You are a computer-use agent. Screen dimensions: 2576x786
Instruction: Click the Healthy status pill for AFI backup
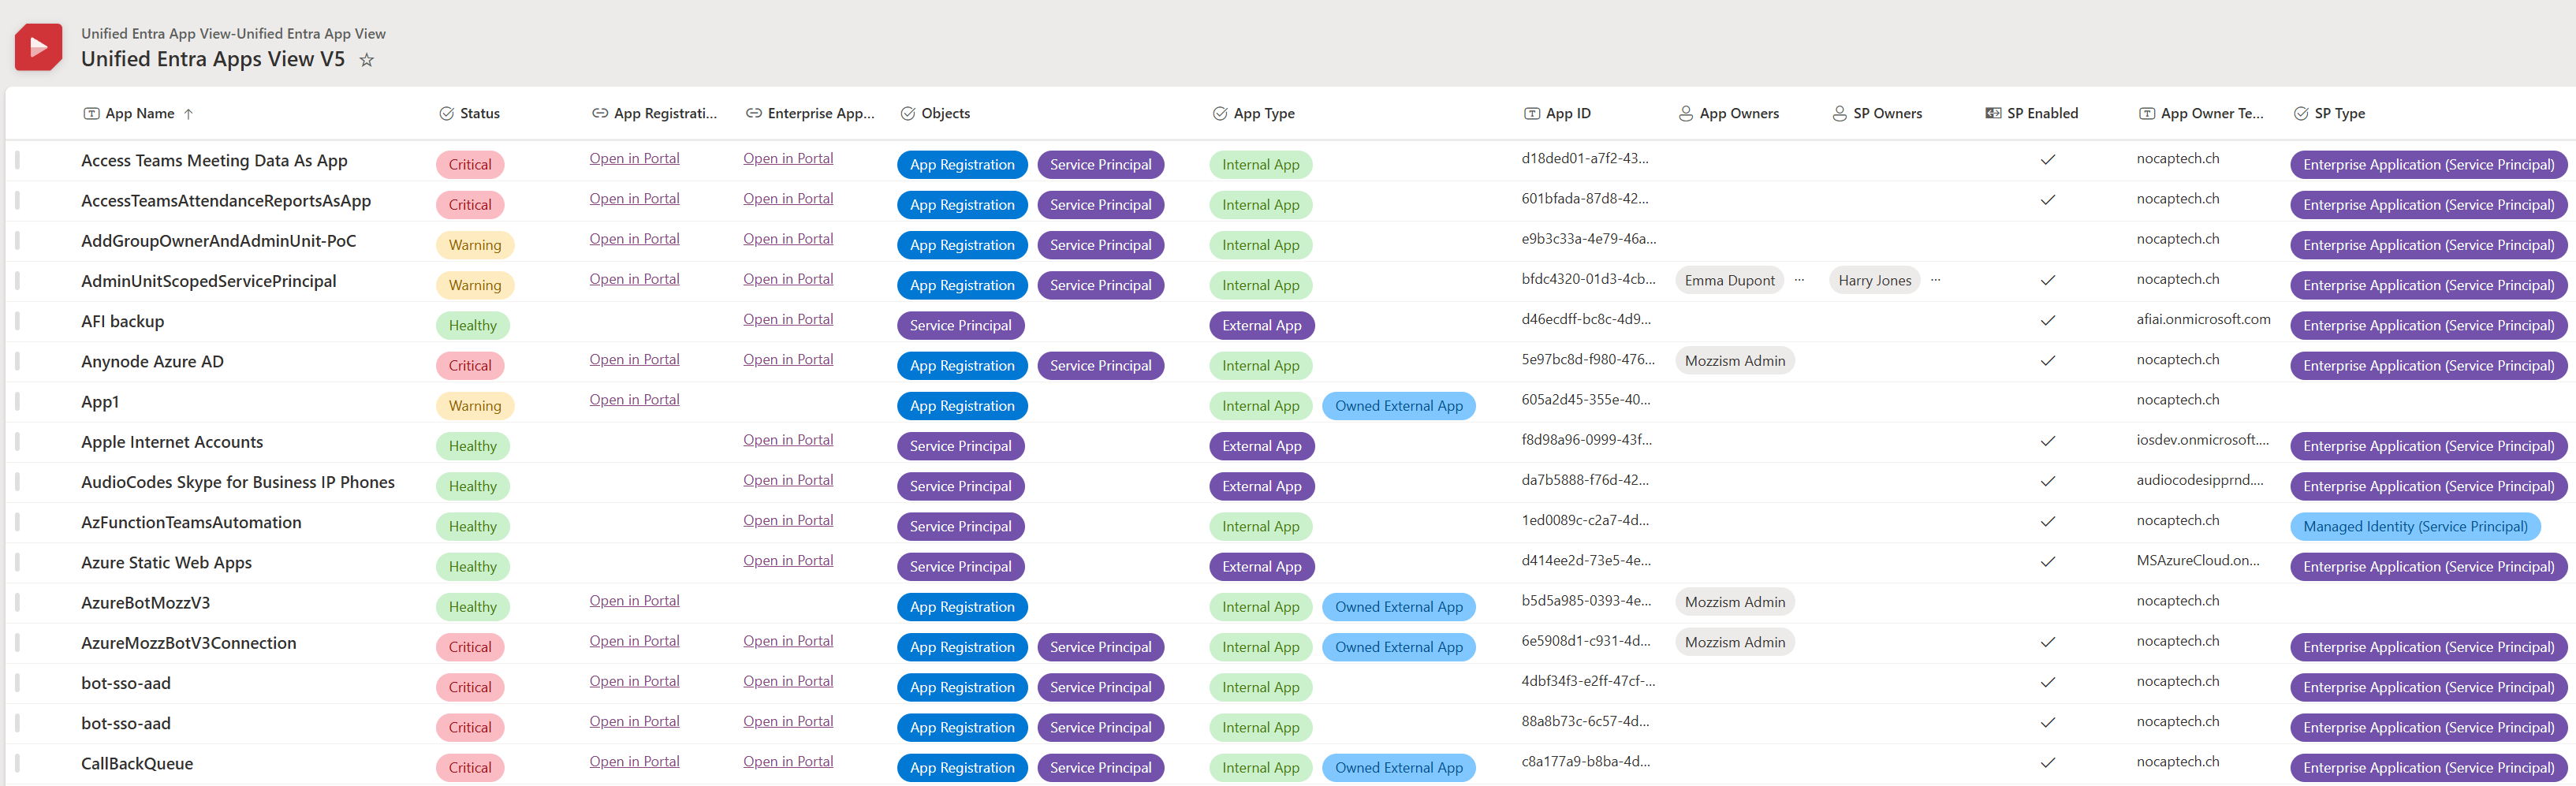pos(473,326)
